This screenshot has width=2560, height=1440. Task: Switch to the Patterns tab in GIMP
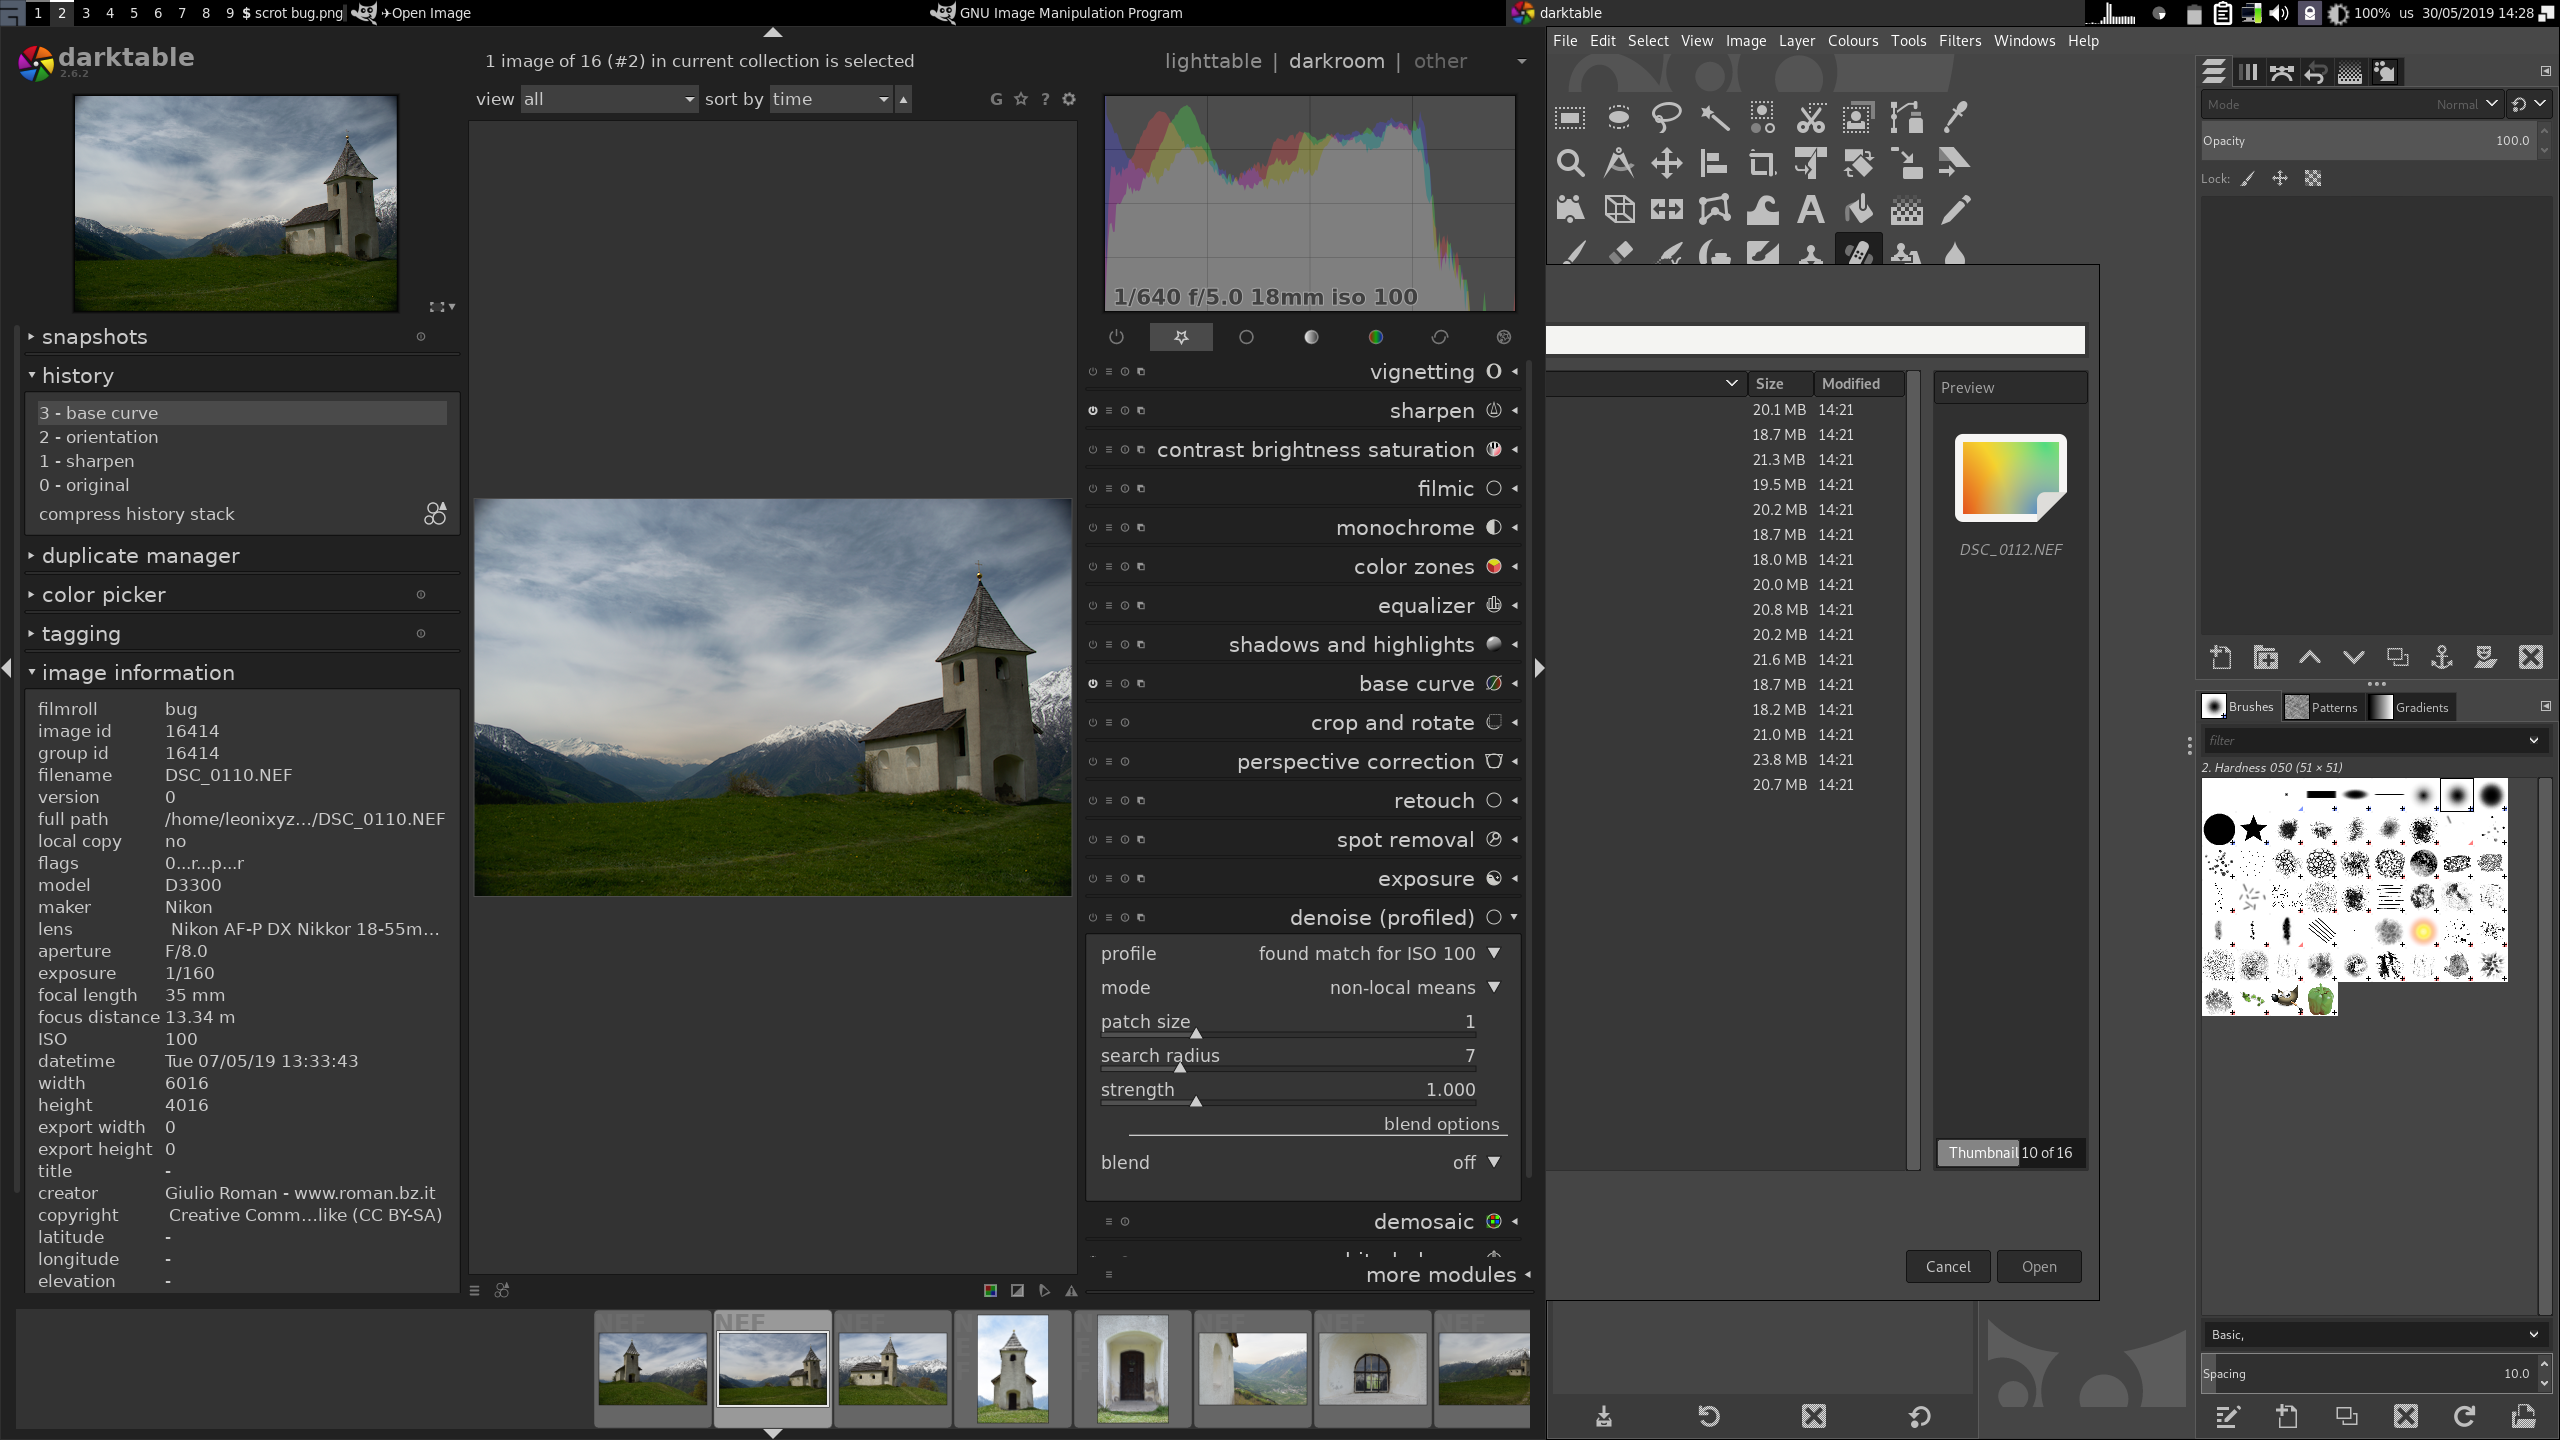2324,707
